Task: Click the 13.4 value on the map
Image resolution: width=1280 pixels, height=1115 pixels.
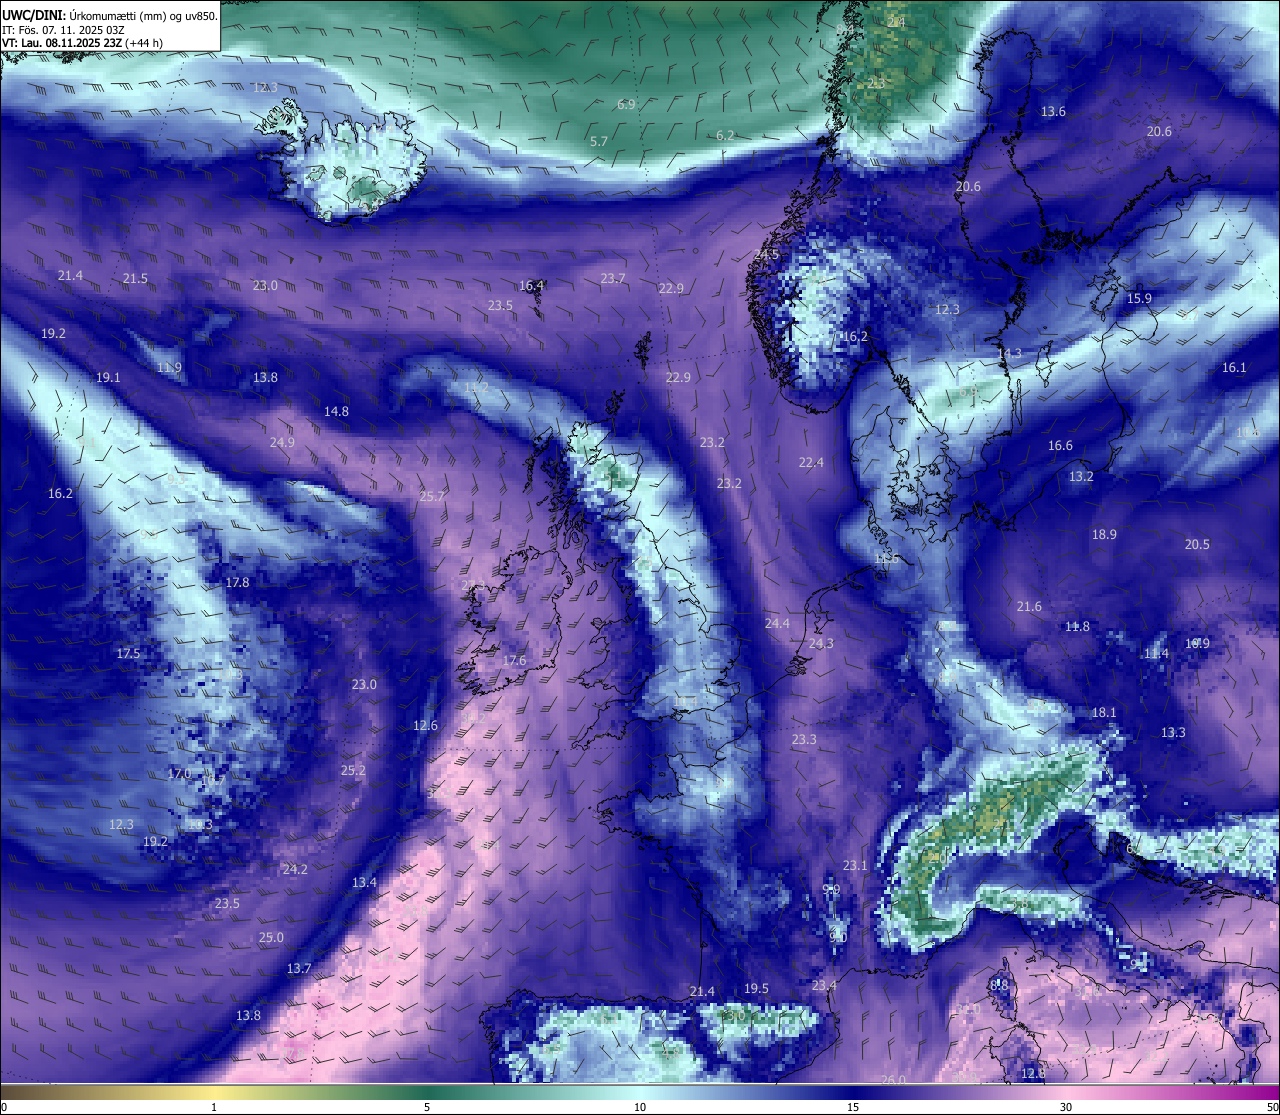Action: pyautogui.click(x=364, y=882)
